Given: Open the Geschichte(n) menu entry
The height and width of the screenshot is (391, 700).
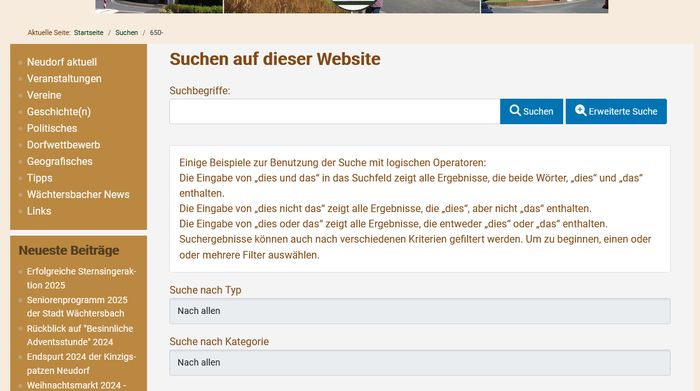Looking at the screenshot, I should coord(58,112).
